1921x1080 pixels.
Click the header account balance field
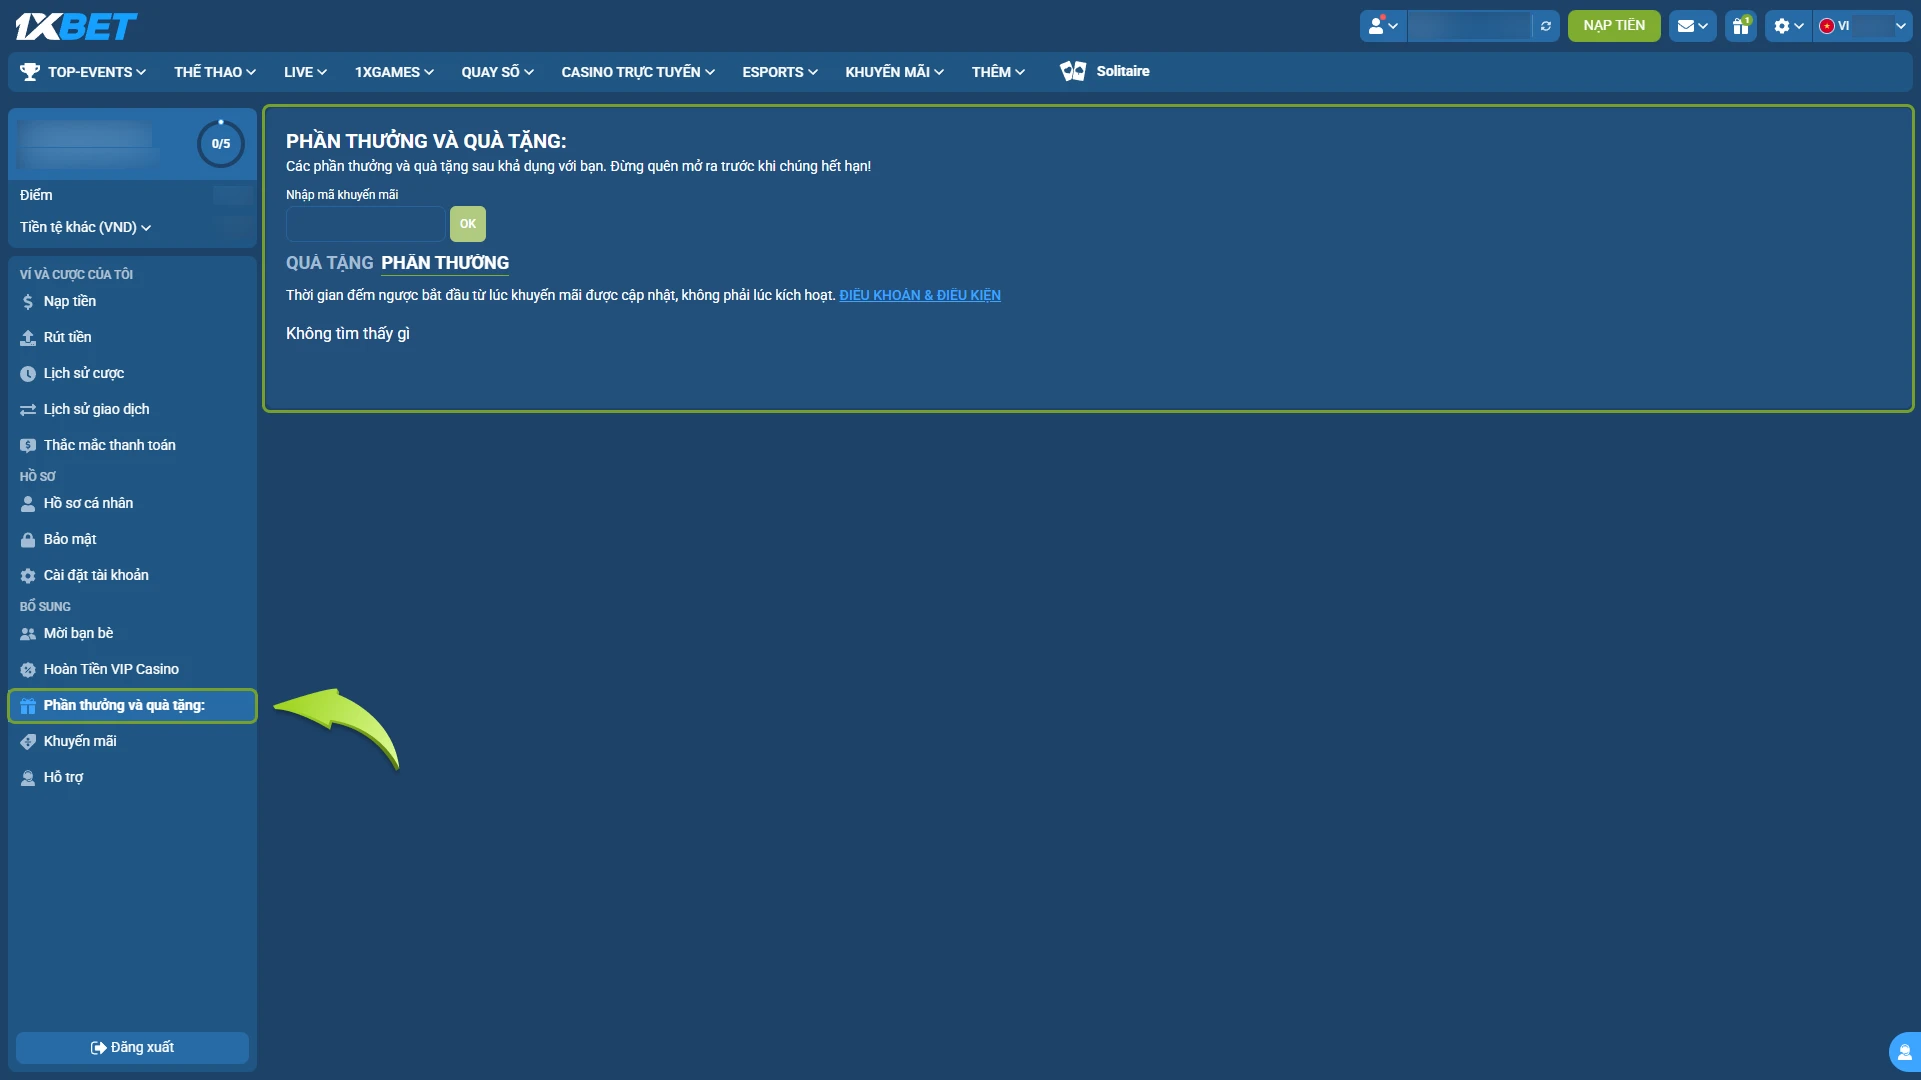point(1470,26)
